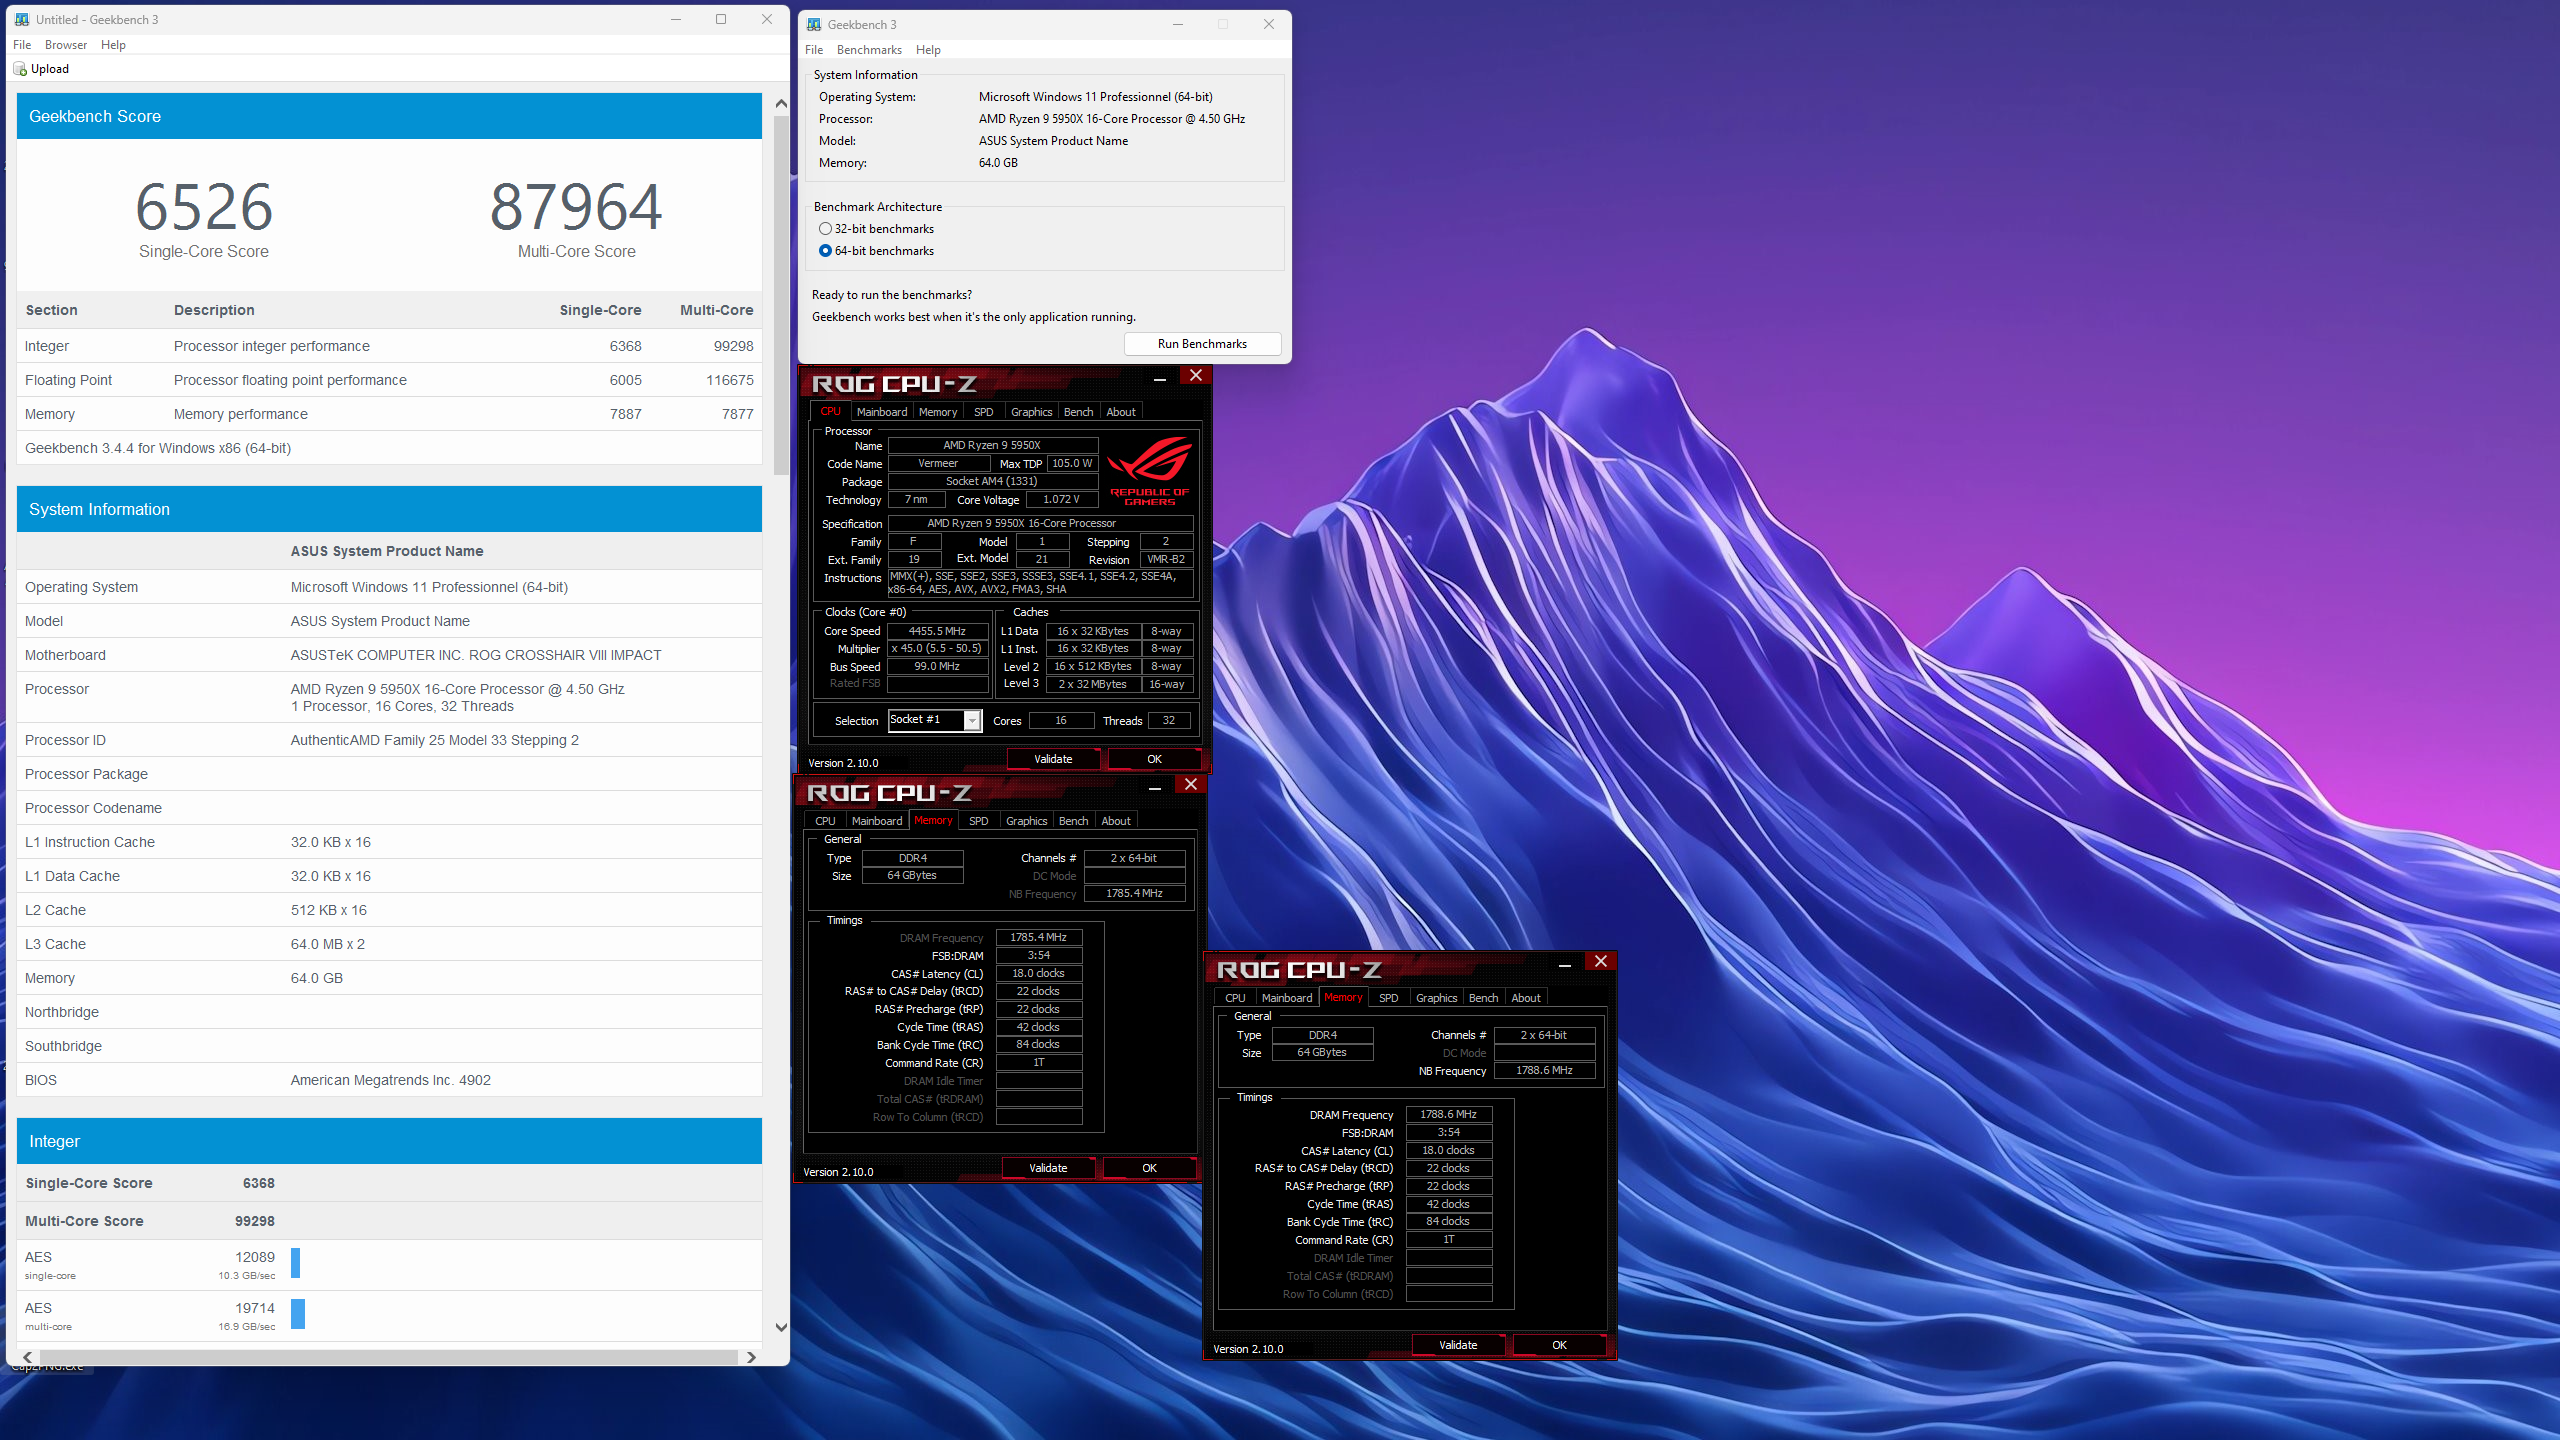Open Socket #1 selection dropdown in CPU-Z
2560x1440 pixels.
click(971, 721)
